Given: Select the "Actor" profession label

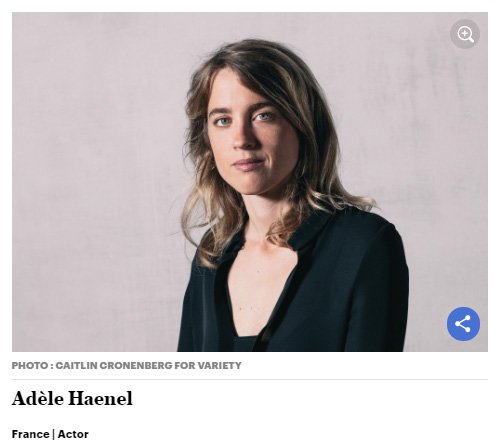Looking at the screenshot, I should [x=73, y=434].
